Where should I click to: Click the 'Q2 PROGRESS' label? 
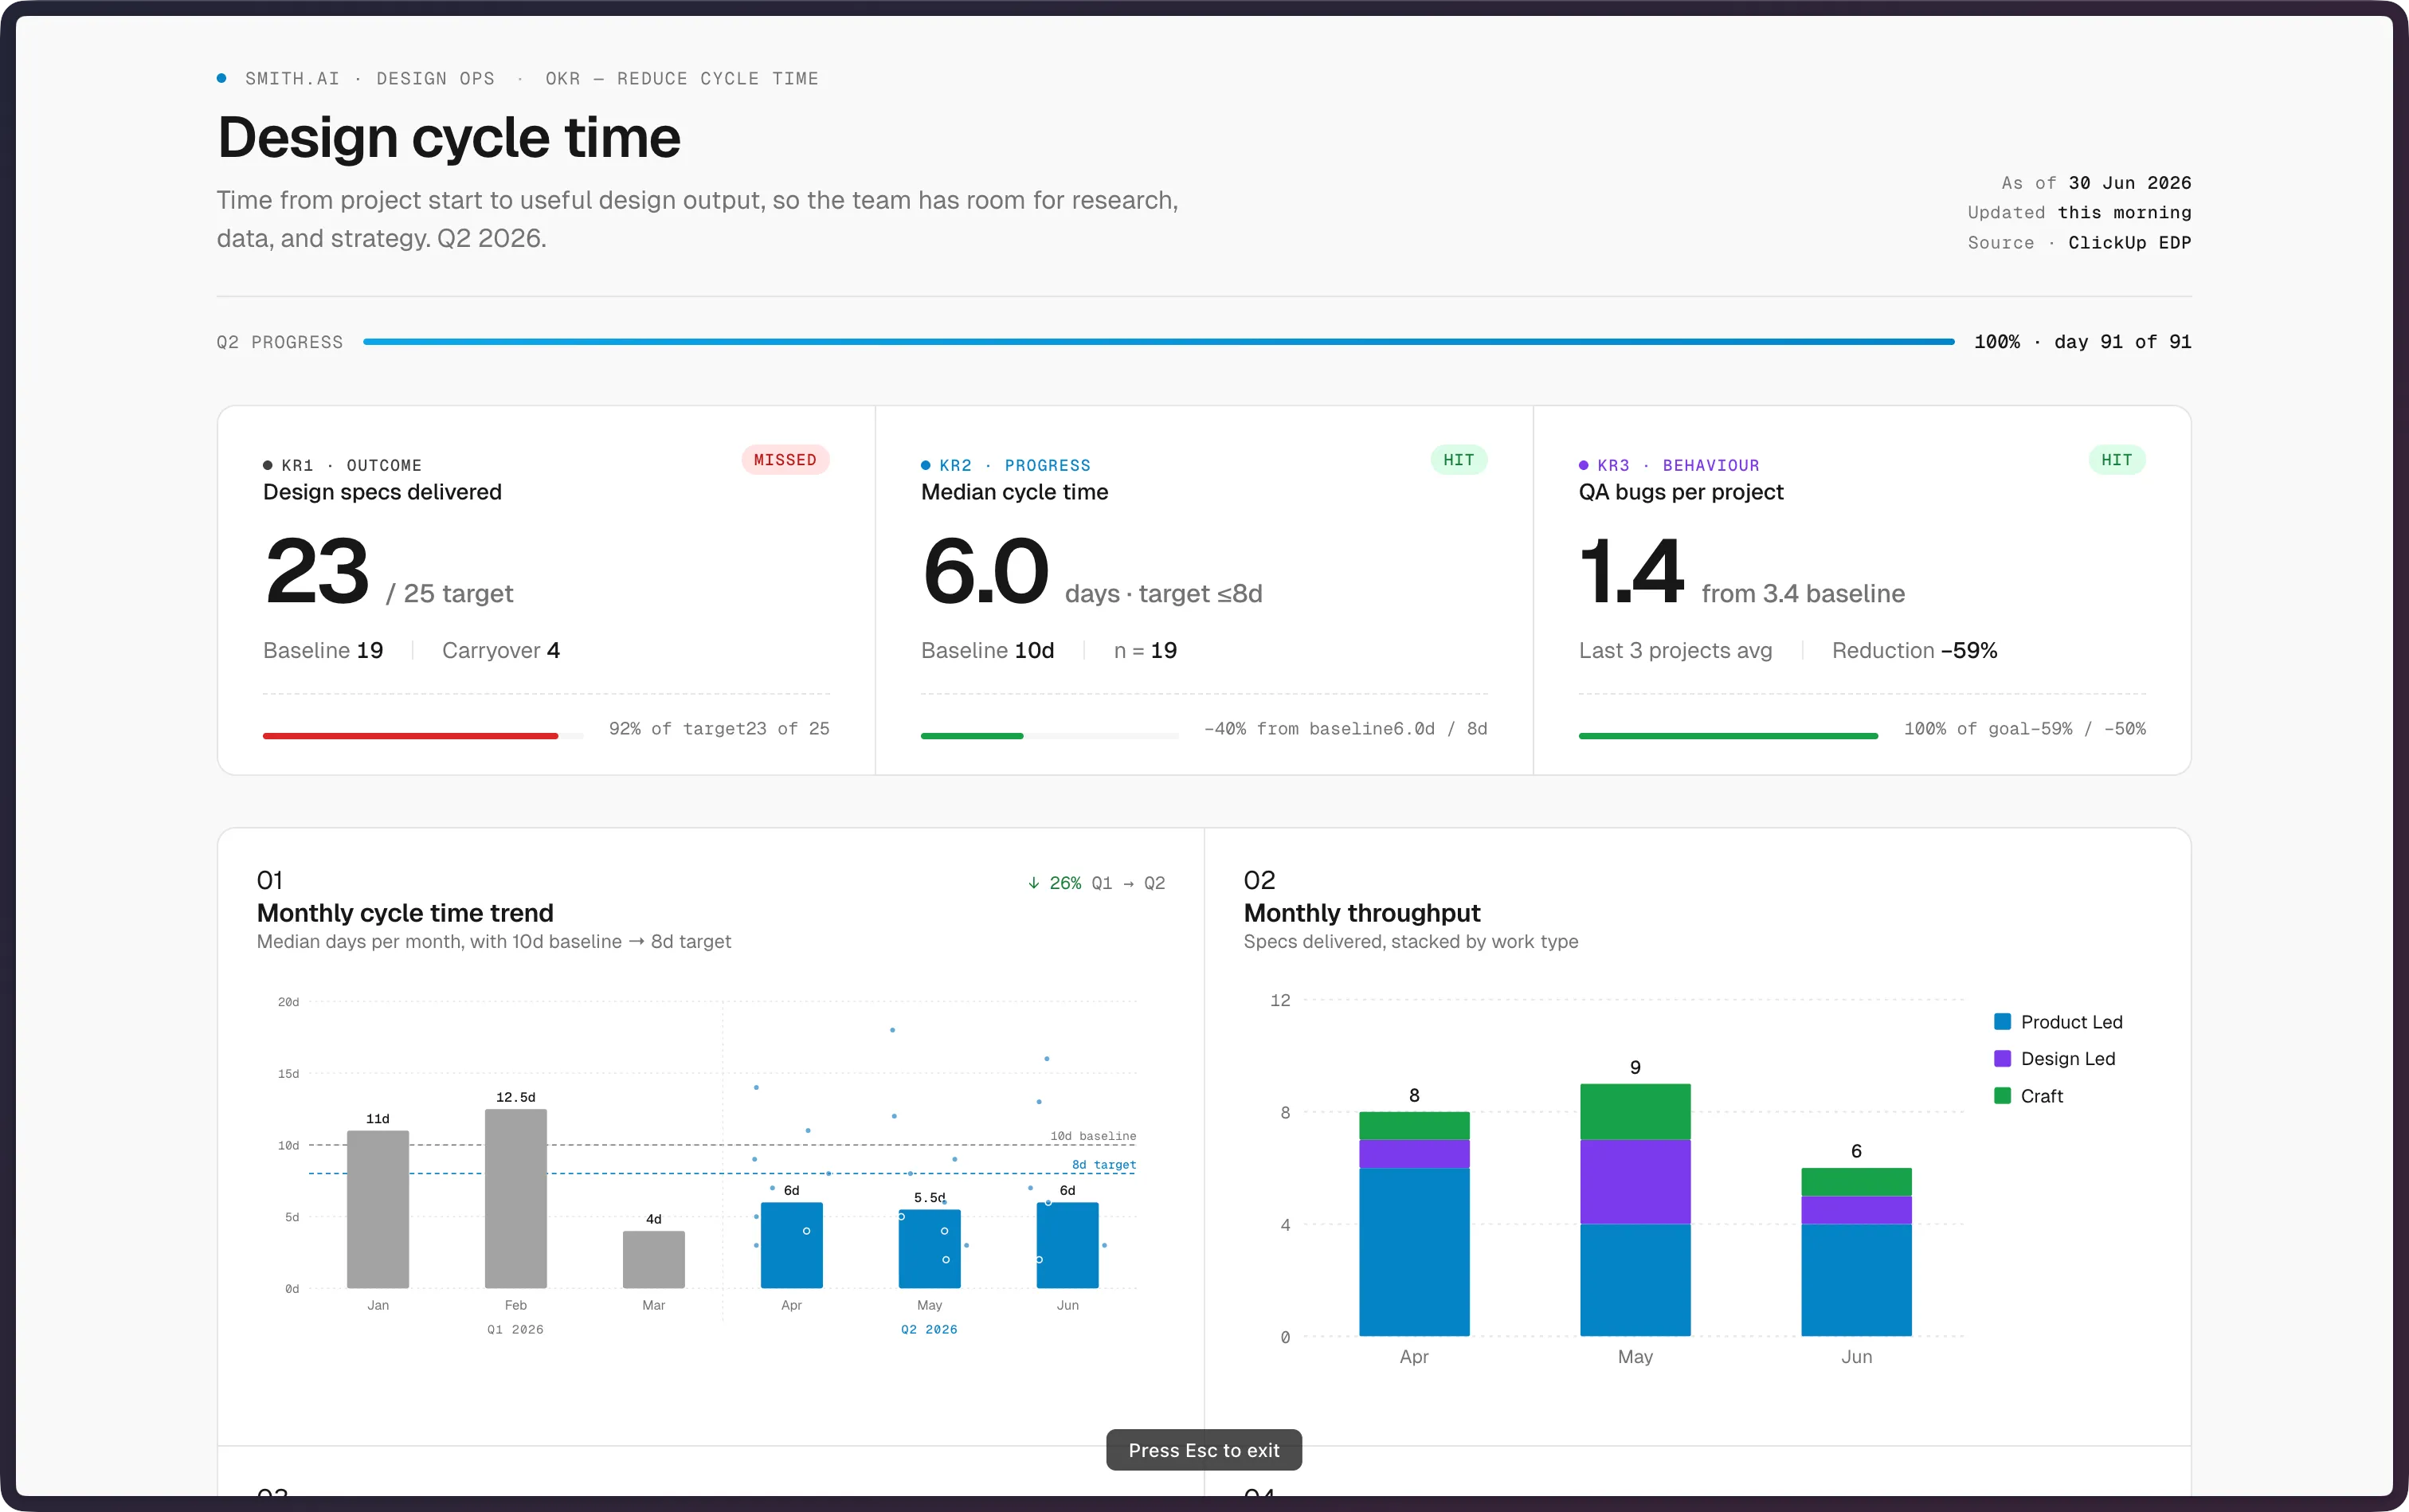[280, 342]
